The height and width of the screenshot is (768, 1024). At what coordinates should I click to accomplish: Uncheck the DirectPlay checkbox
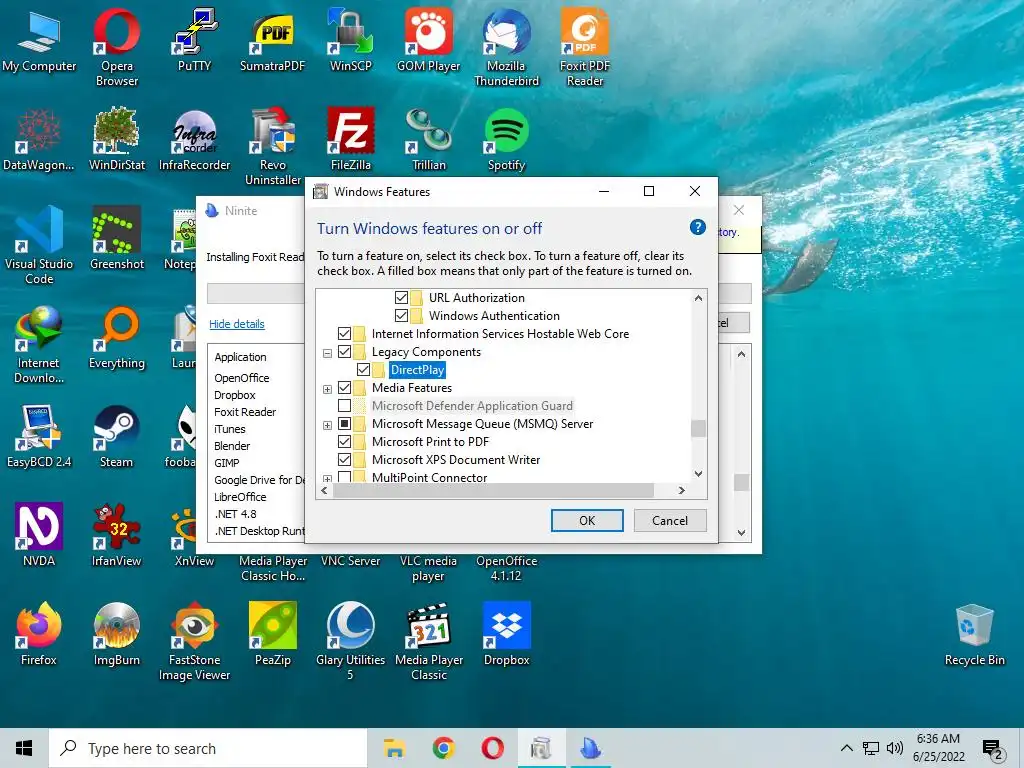(363, 370)
